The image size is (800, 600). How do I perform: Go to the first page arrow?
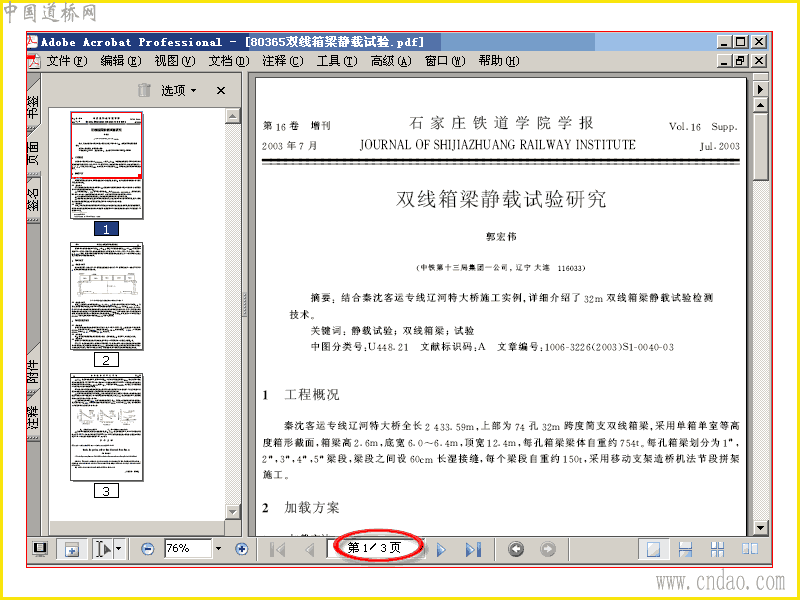click(277, 549)
